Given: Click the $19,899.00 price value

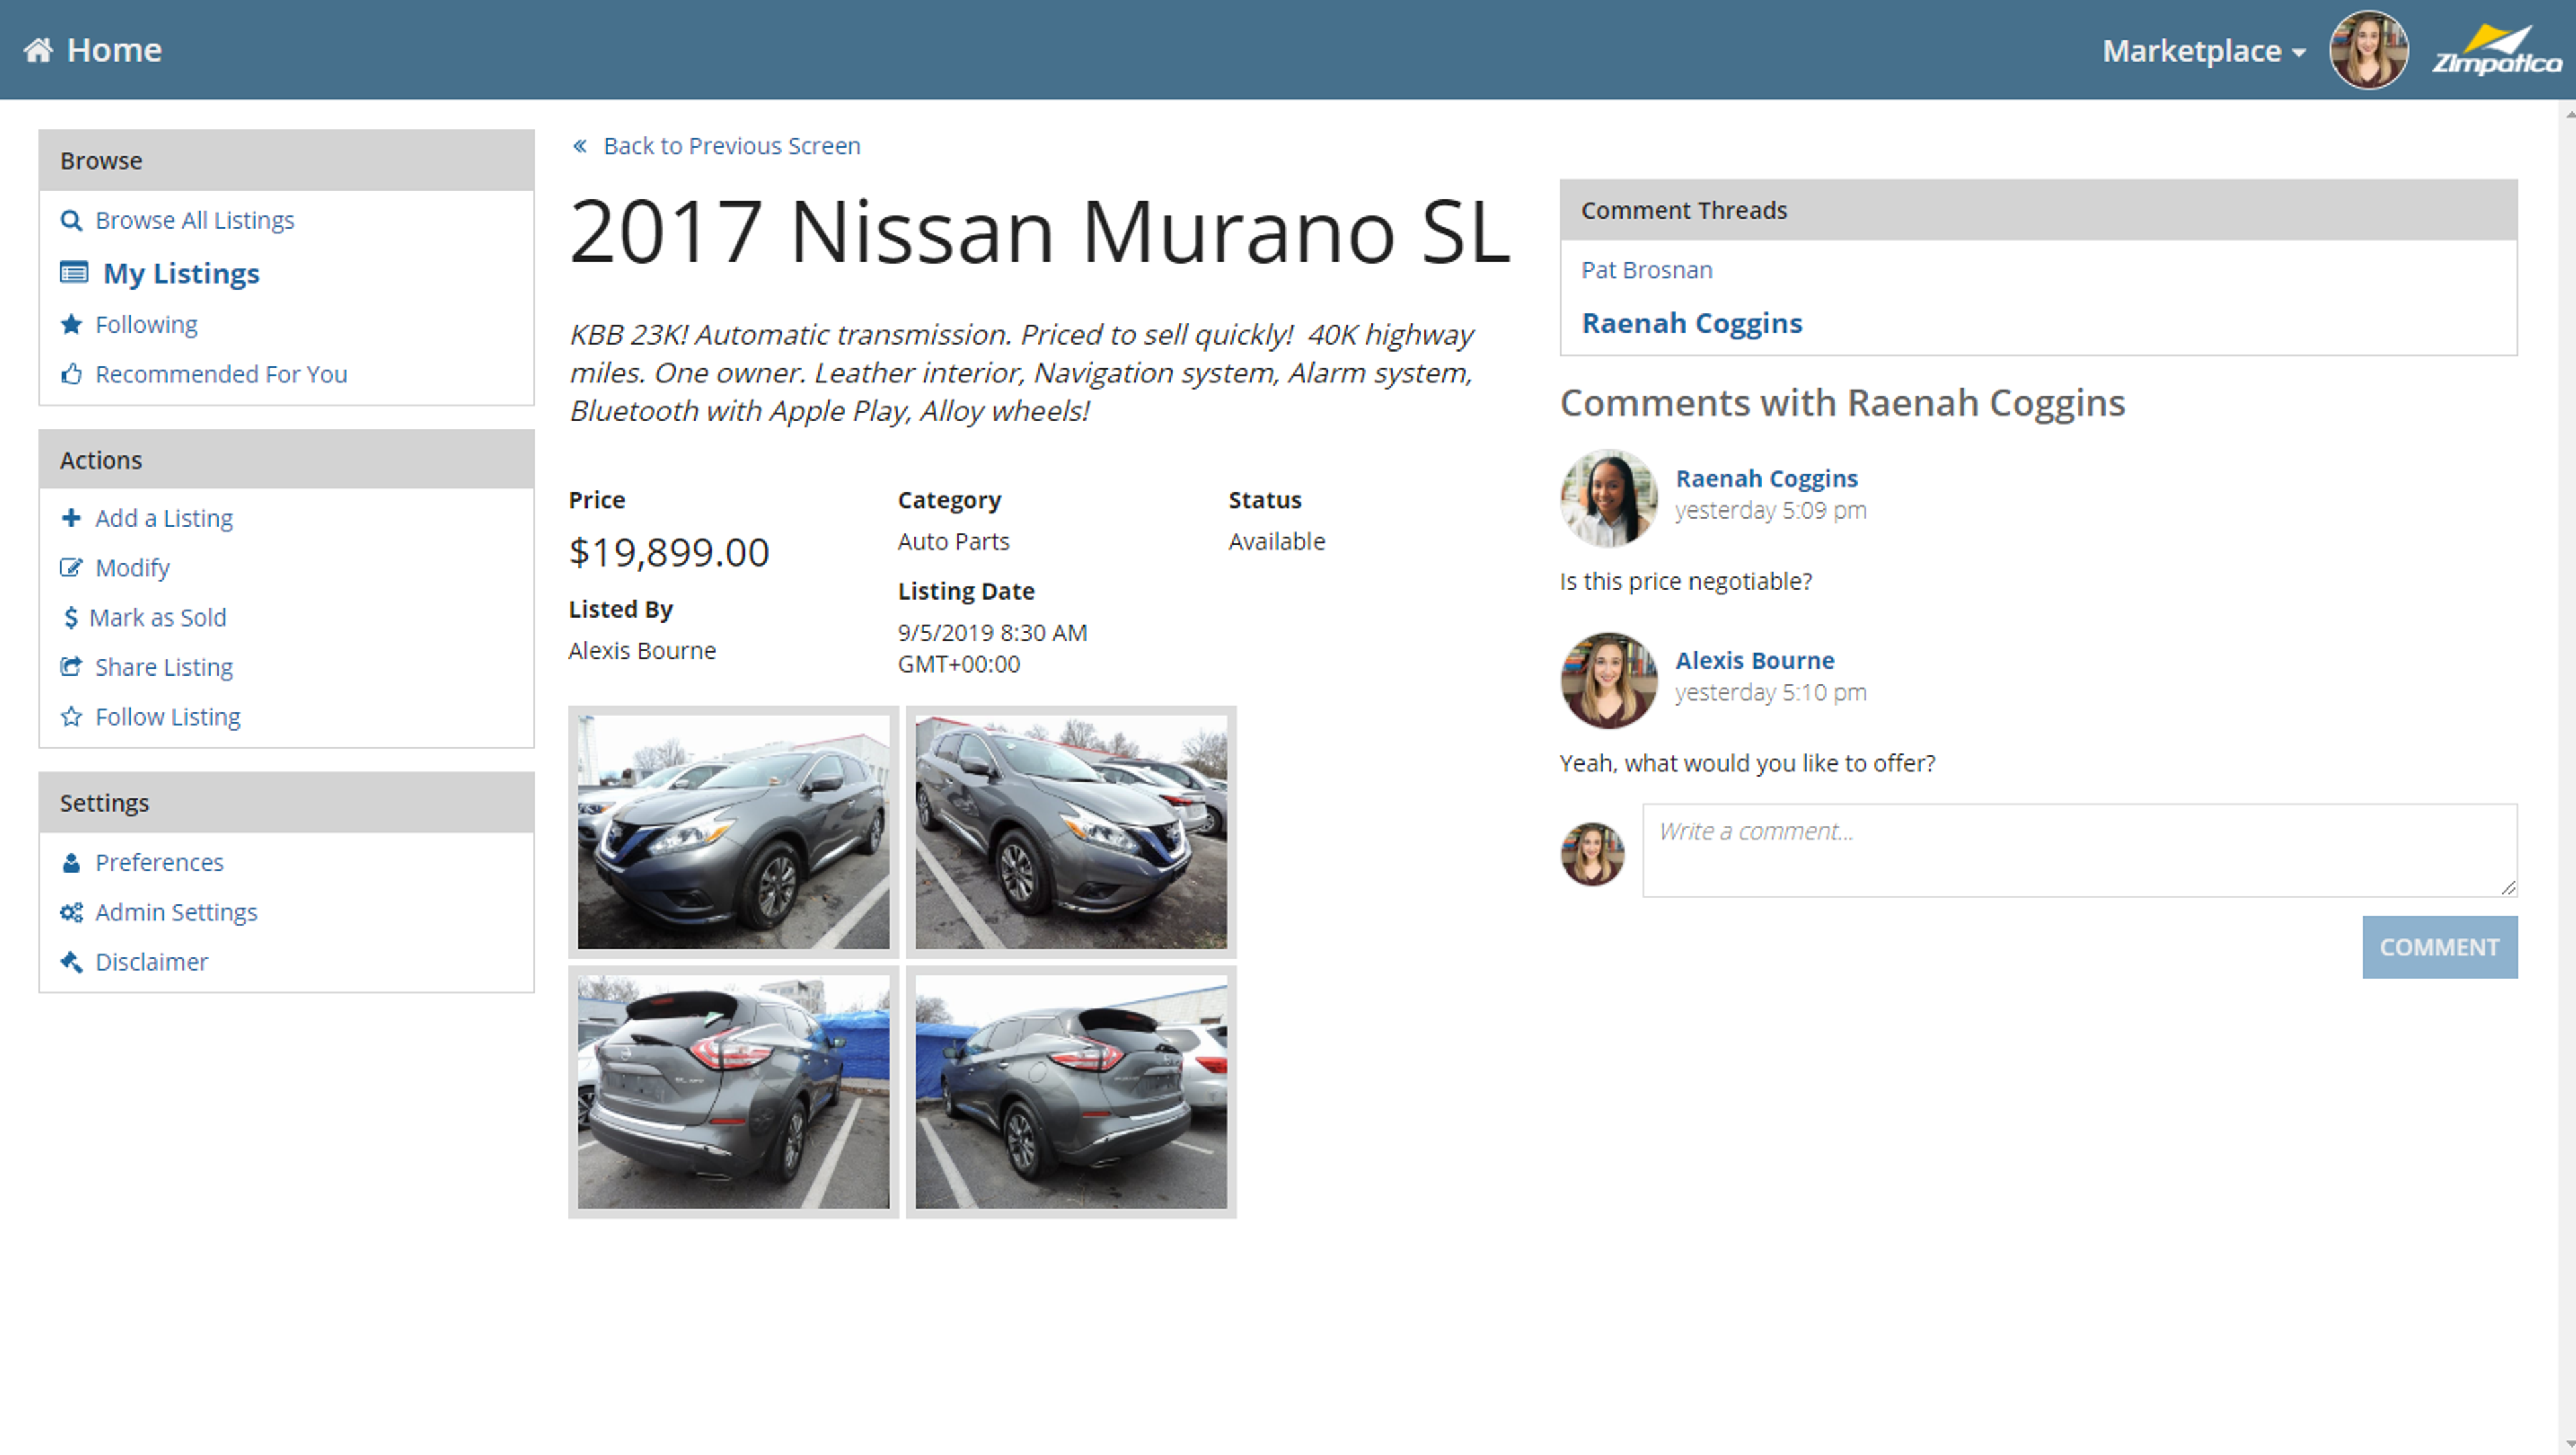Looking at the screenshot, I should (x=668, y=553).
